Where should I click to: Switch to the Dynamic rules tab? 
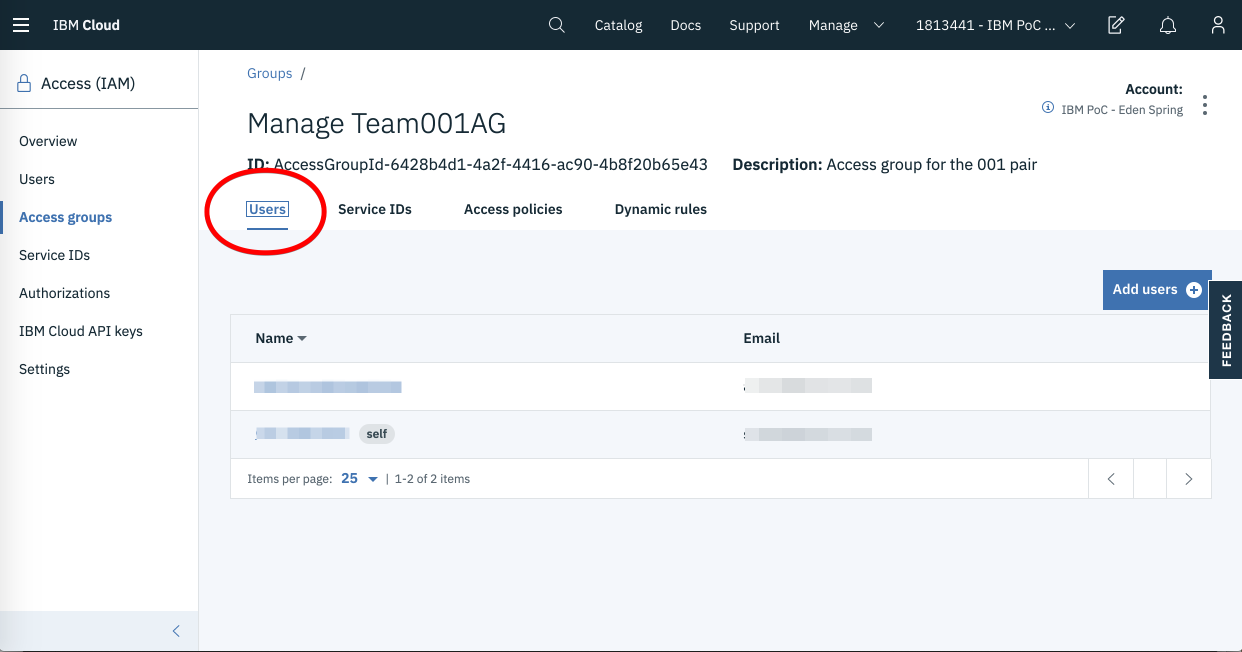[x=661, y=209]
